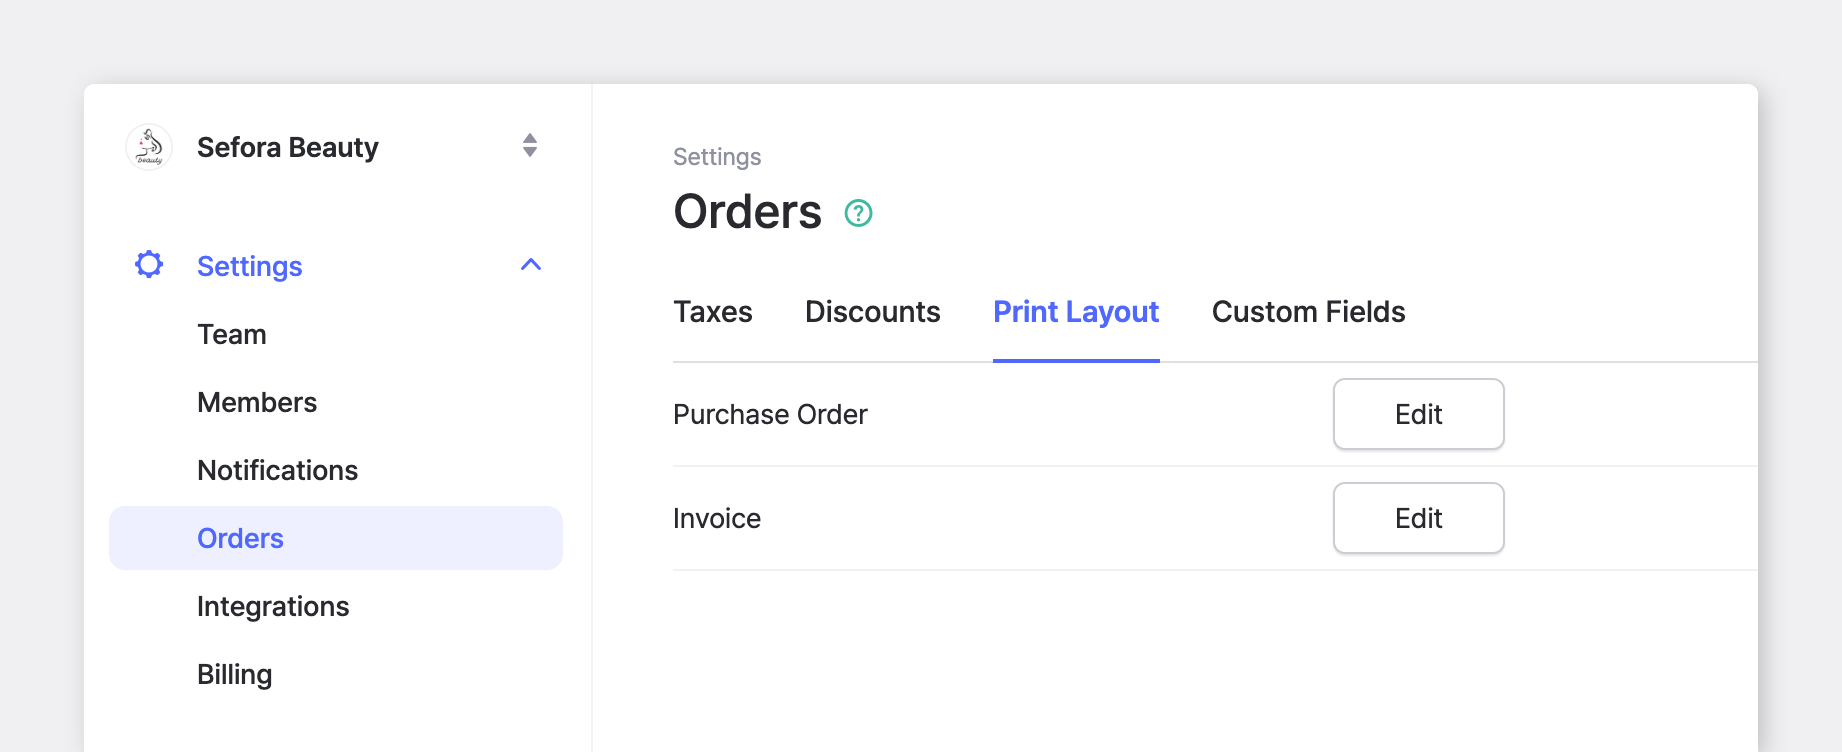Open Team settings in sidebar
The width and height of the screenshot is (1842, 752).
click(232, 334)
